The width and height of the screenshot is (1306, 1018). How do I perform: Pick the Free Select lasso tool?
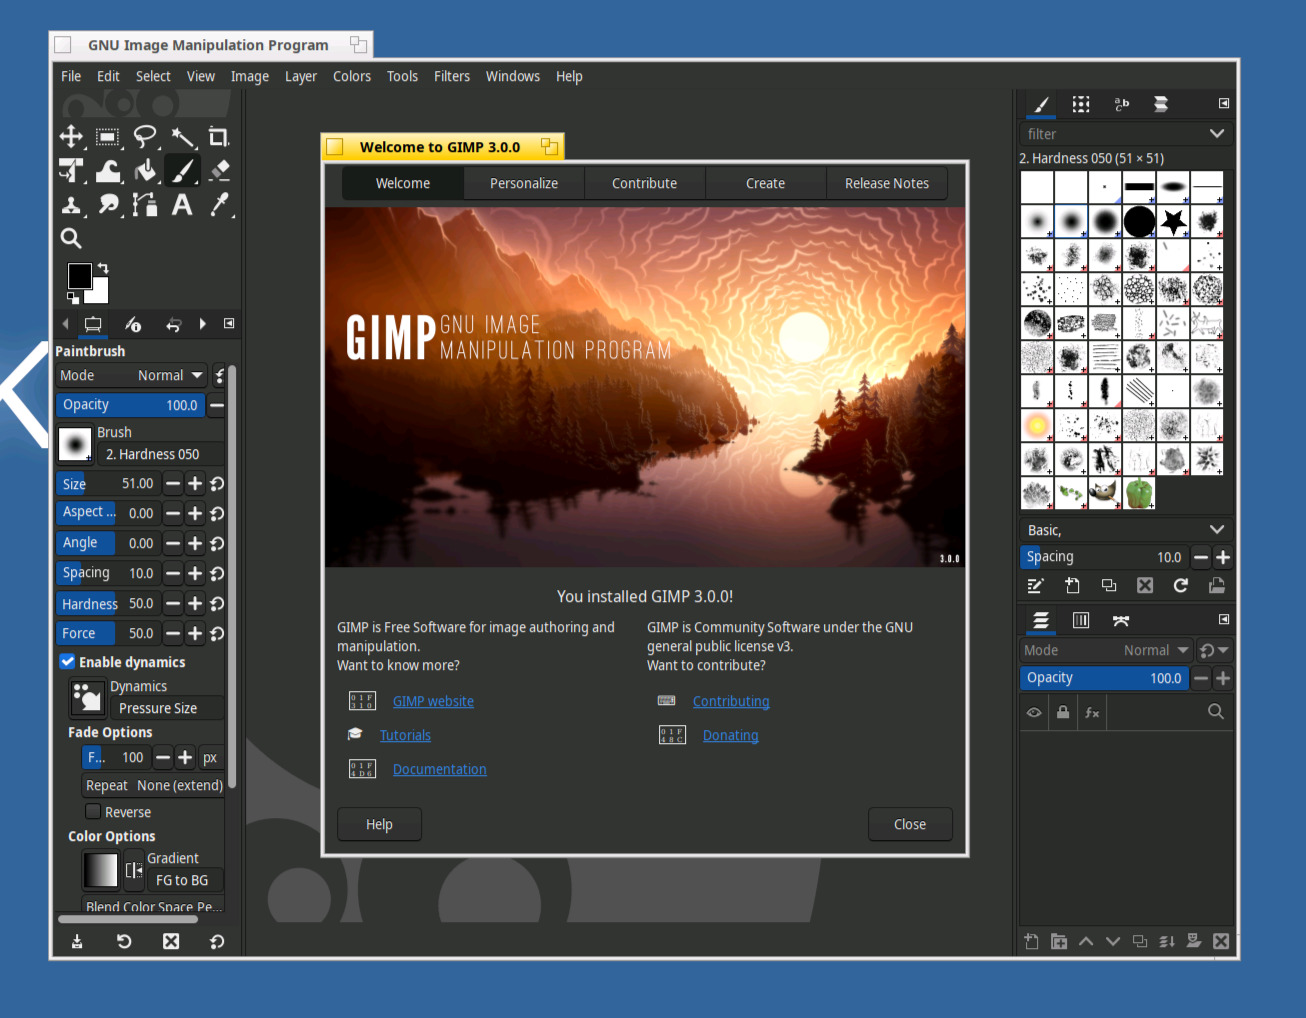[145, 137]
